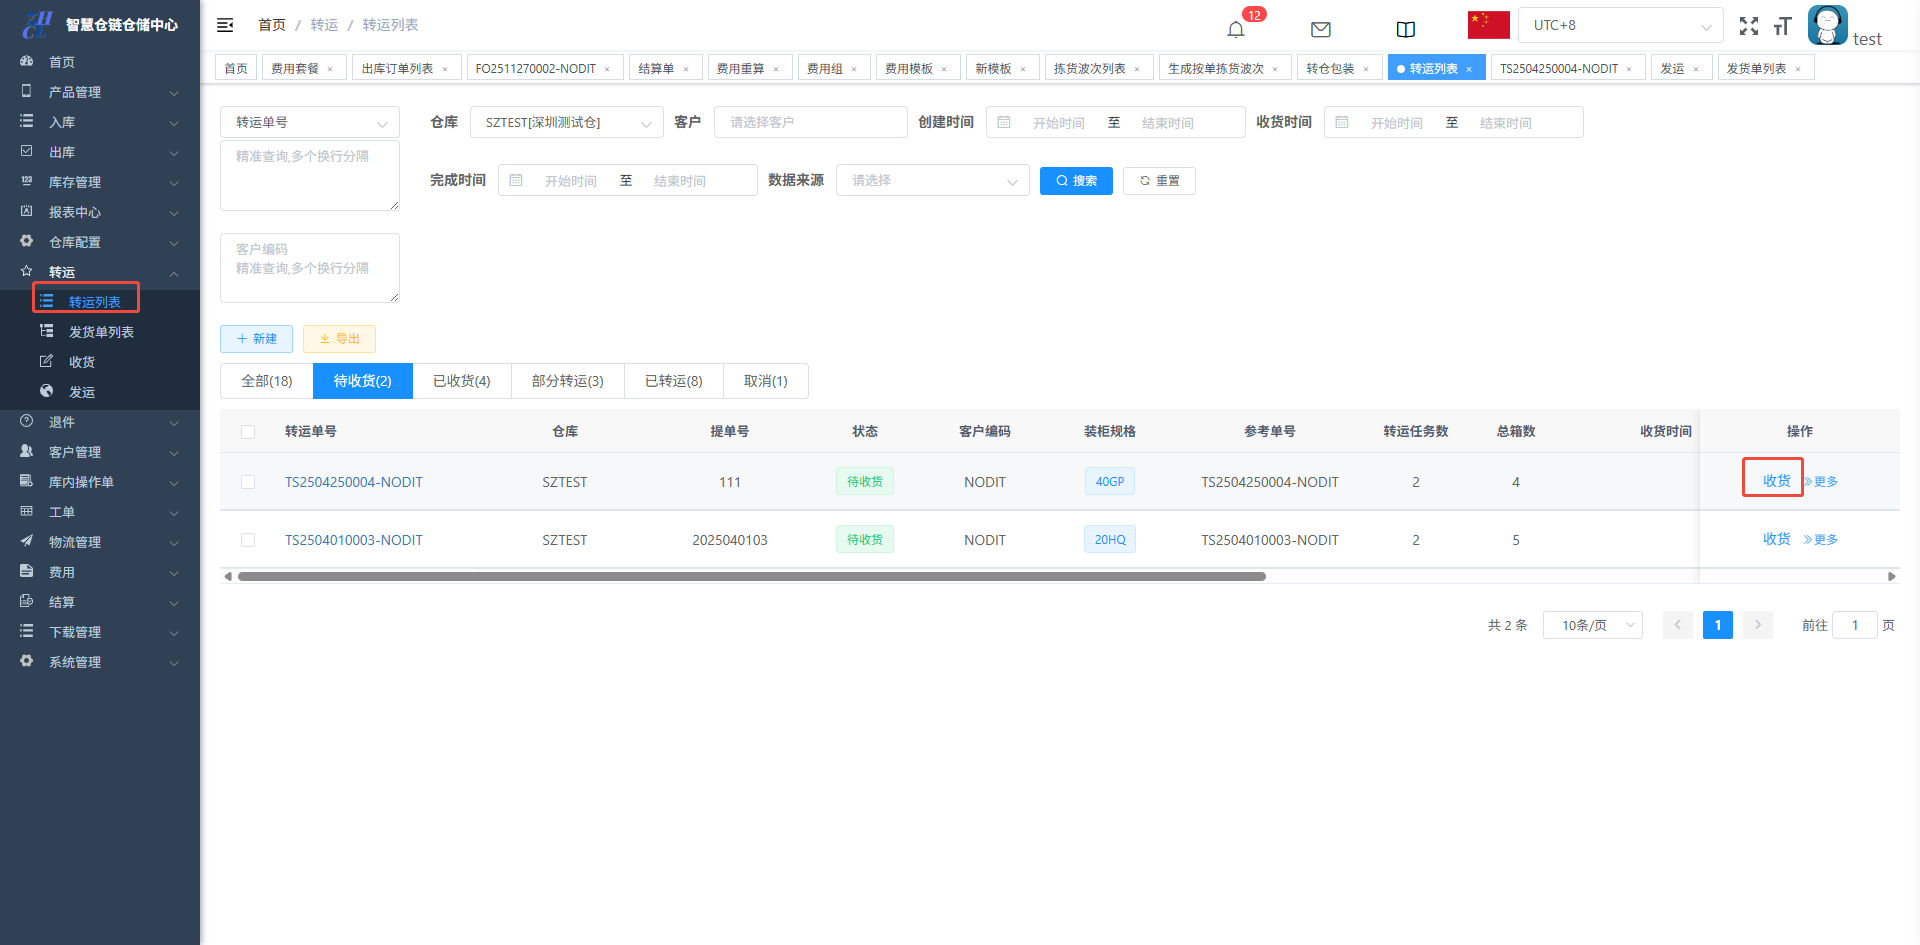The image size is (1920, 945).
Task: Expand the 库存管理 sidebar menu
Action: 100,182
